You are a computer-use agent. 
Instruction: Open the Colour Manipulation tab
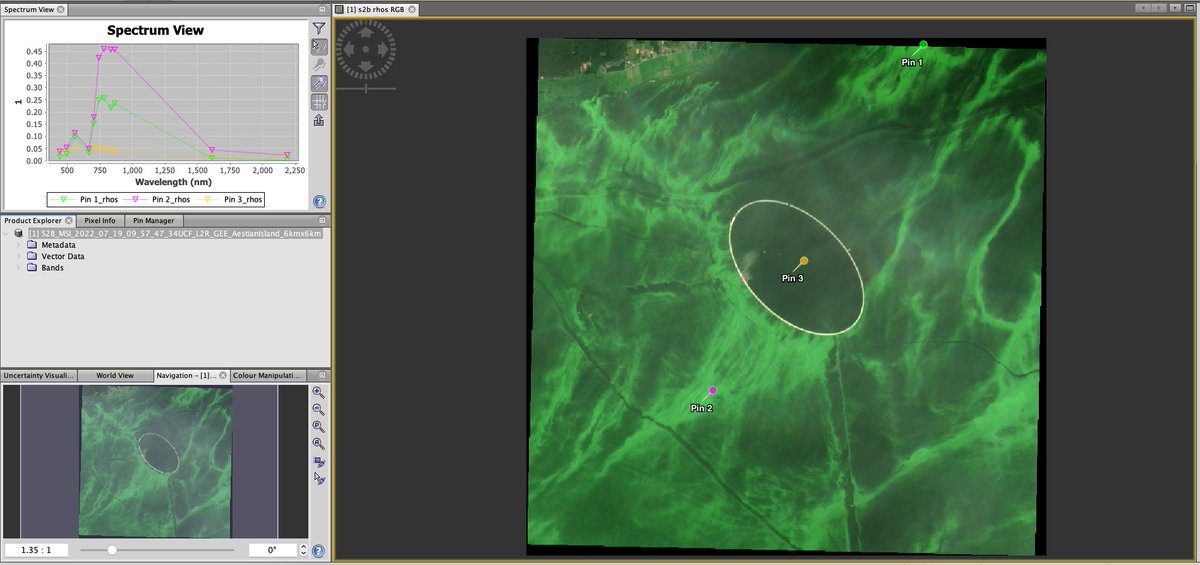[267, 375]
